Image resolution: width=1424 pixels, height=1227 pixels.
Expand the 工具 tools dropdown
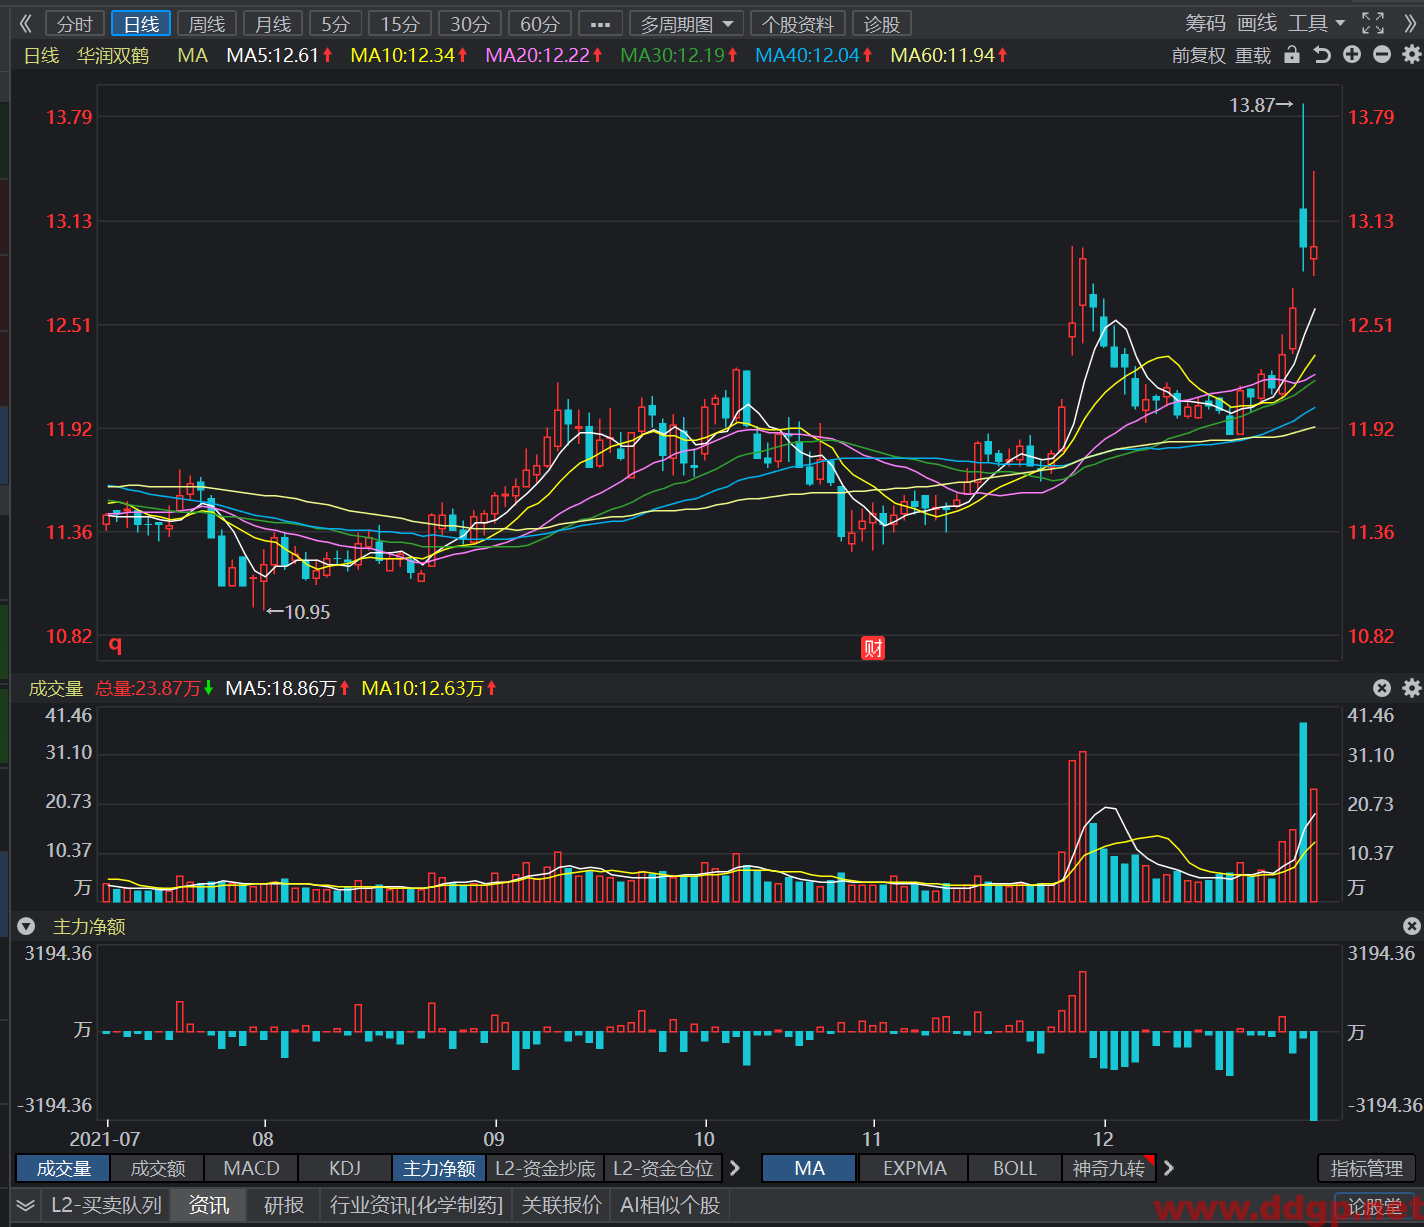click(1316, 23)
